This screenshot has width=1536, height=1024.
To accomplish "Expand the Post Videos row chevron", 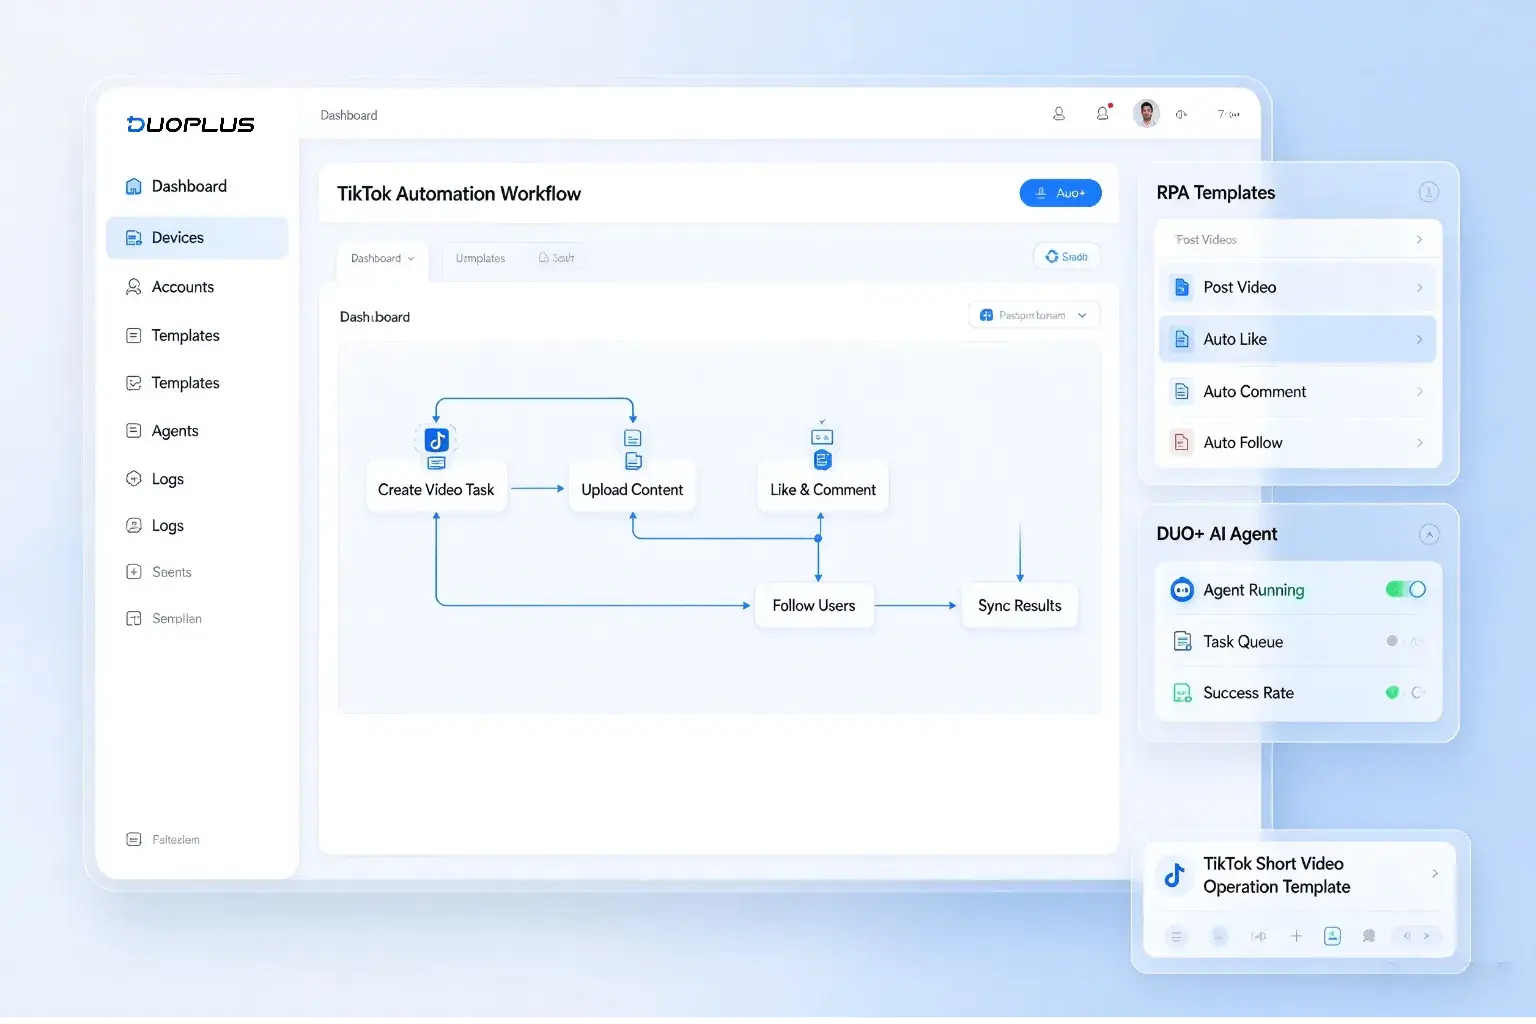I will pos(1419,240).
